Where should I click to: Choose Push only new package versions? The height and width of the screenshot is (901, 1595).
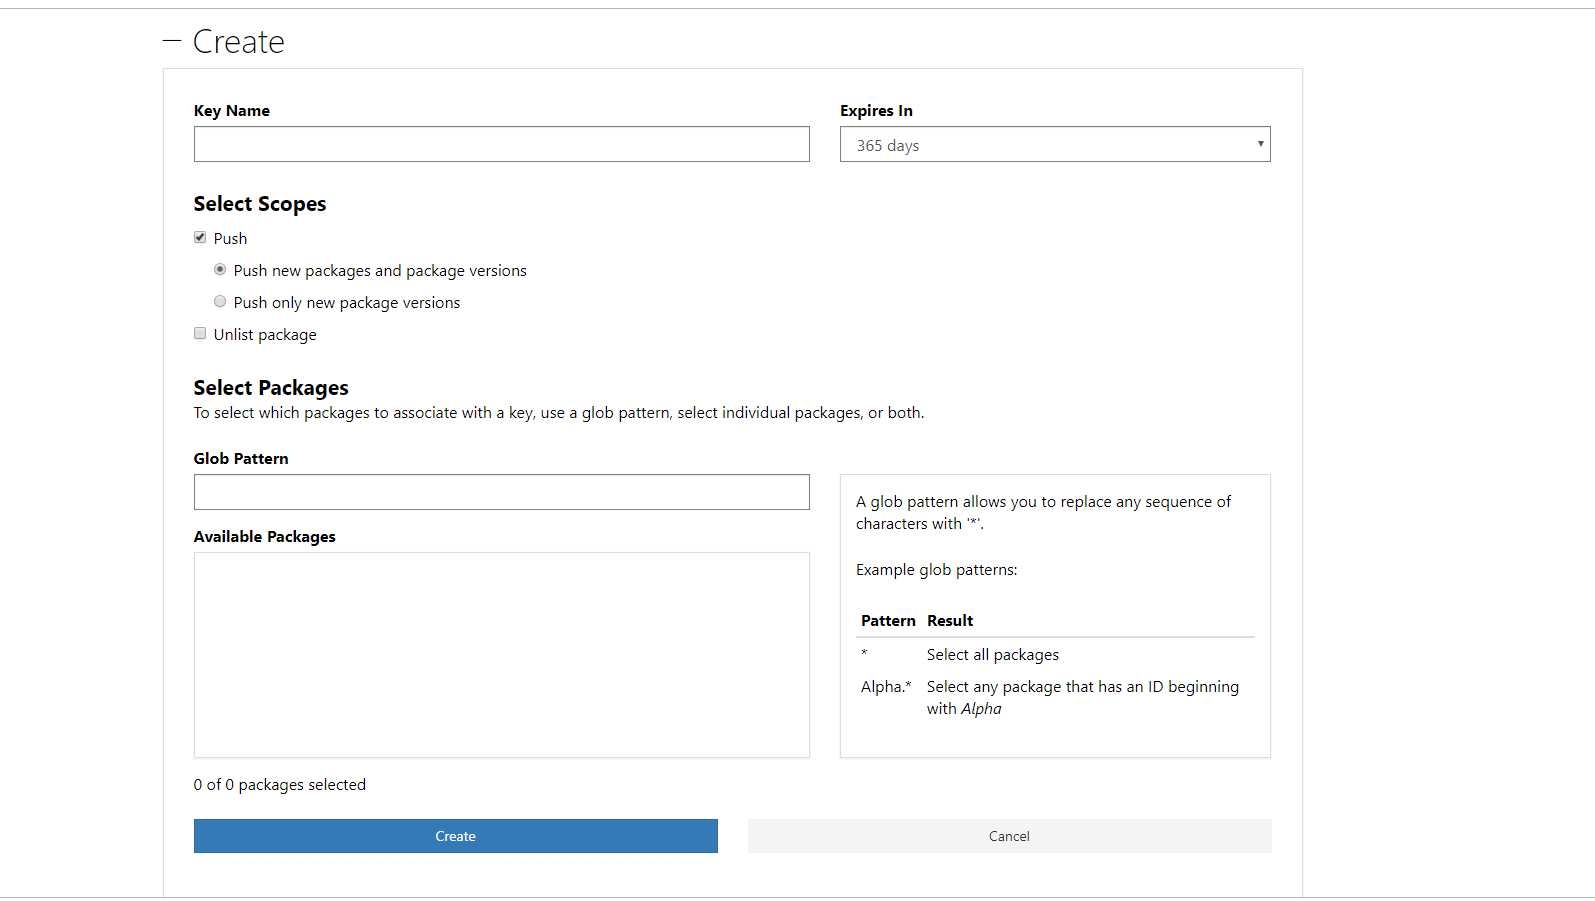pos(220,301)
